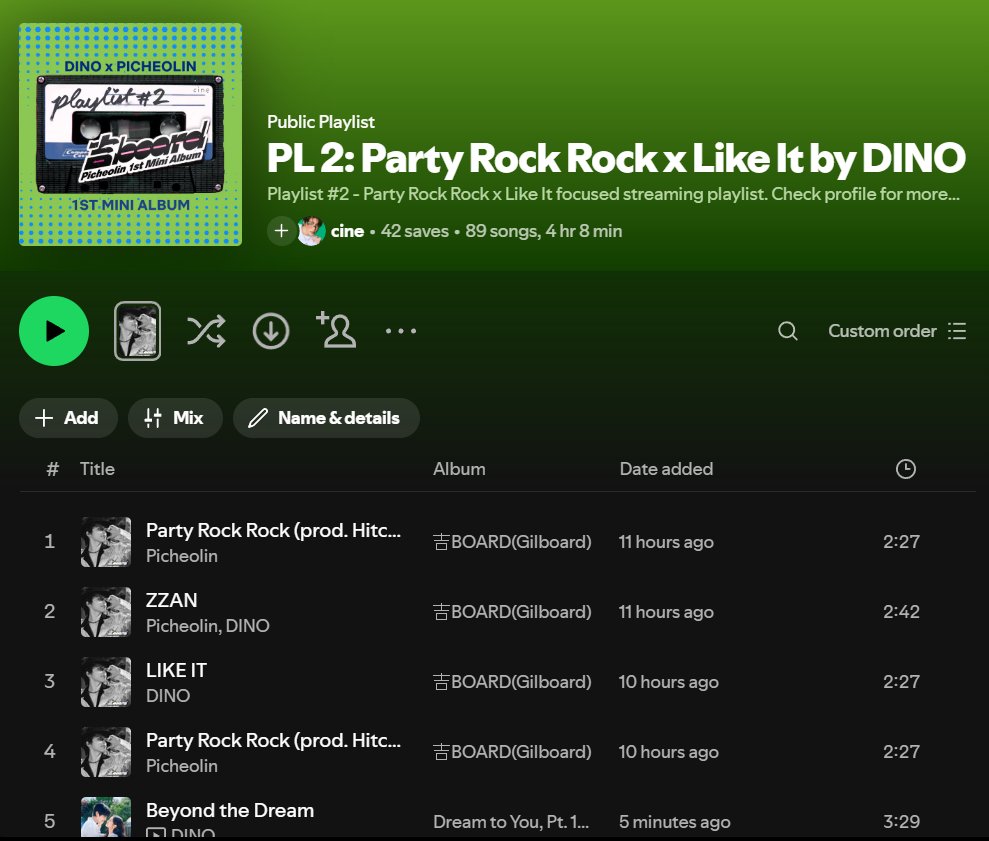Open Picheolin, DINO artists under ZZAN

(208, 626)
